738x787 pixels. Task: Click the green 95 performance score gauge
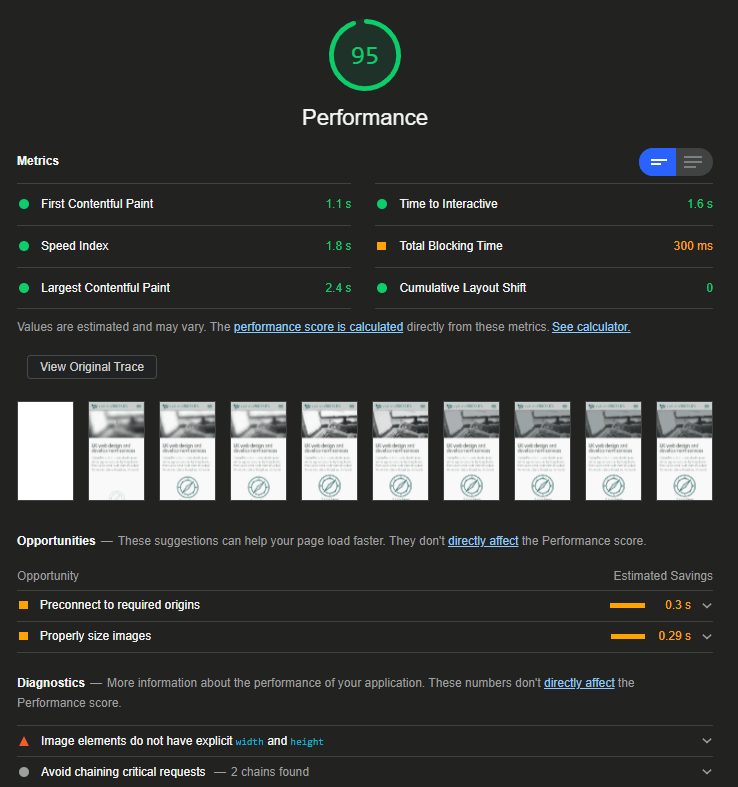click(365, 54)
